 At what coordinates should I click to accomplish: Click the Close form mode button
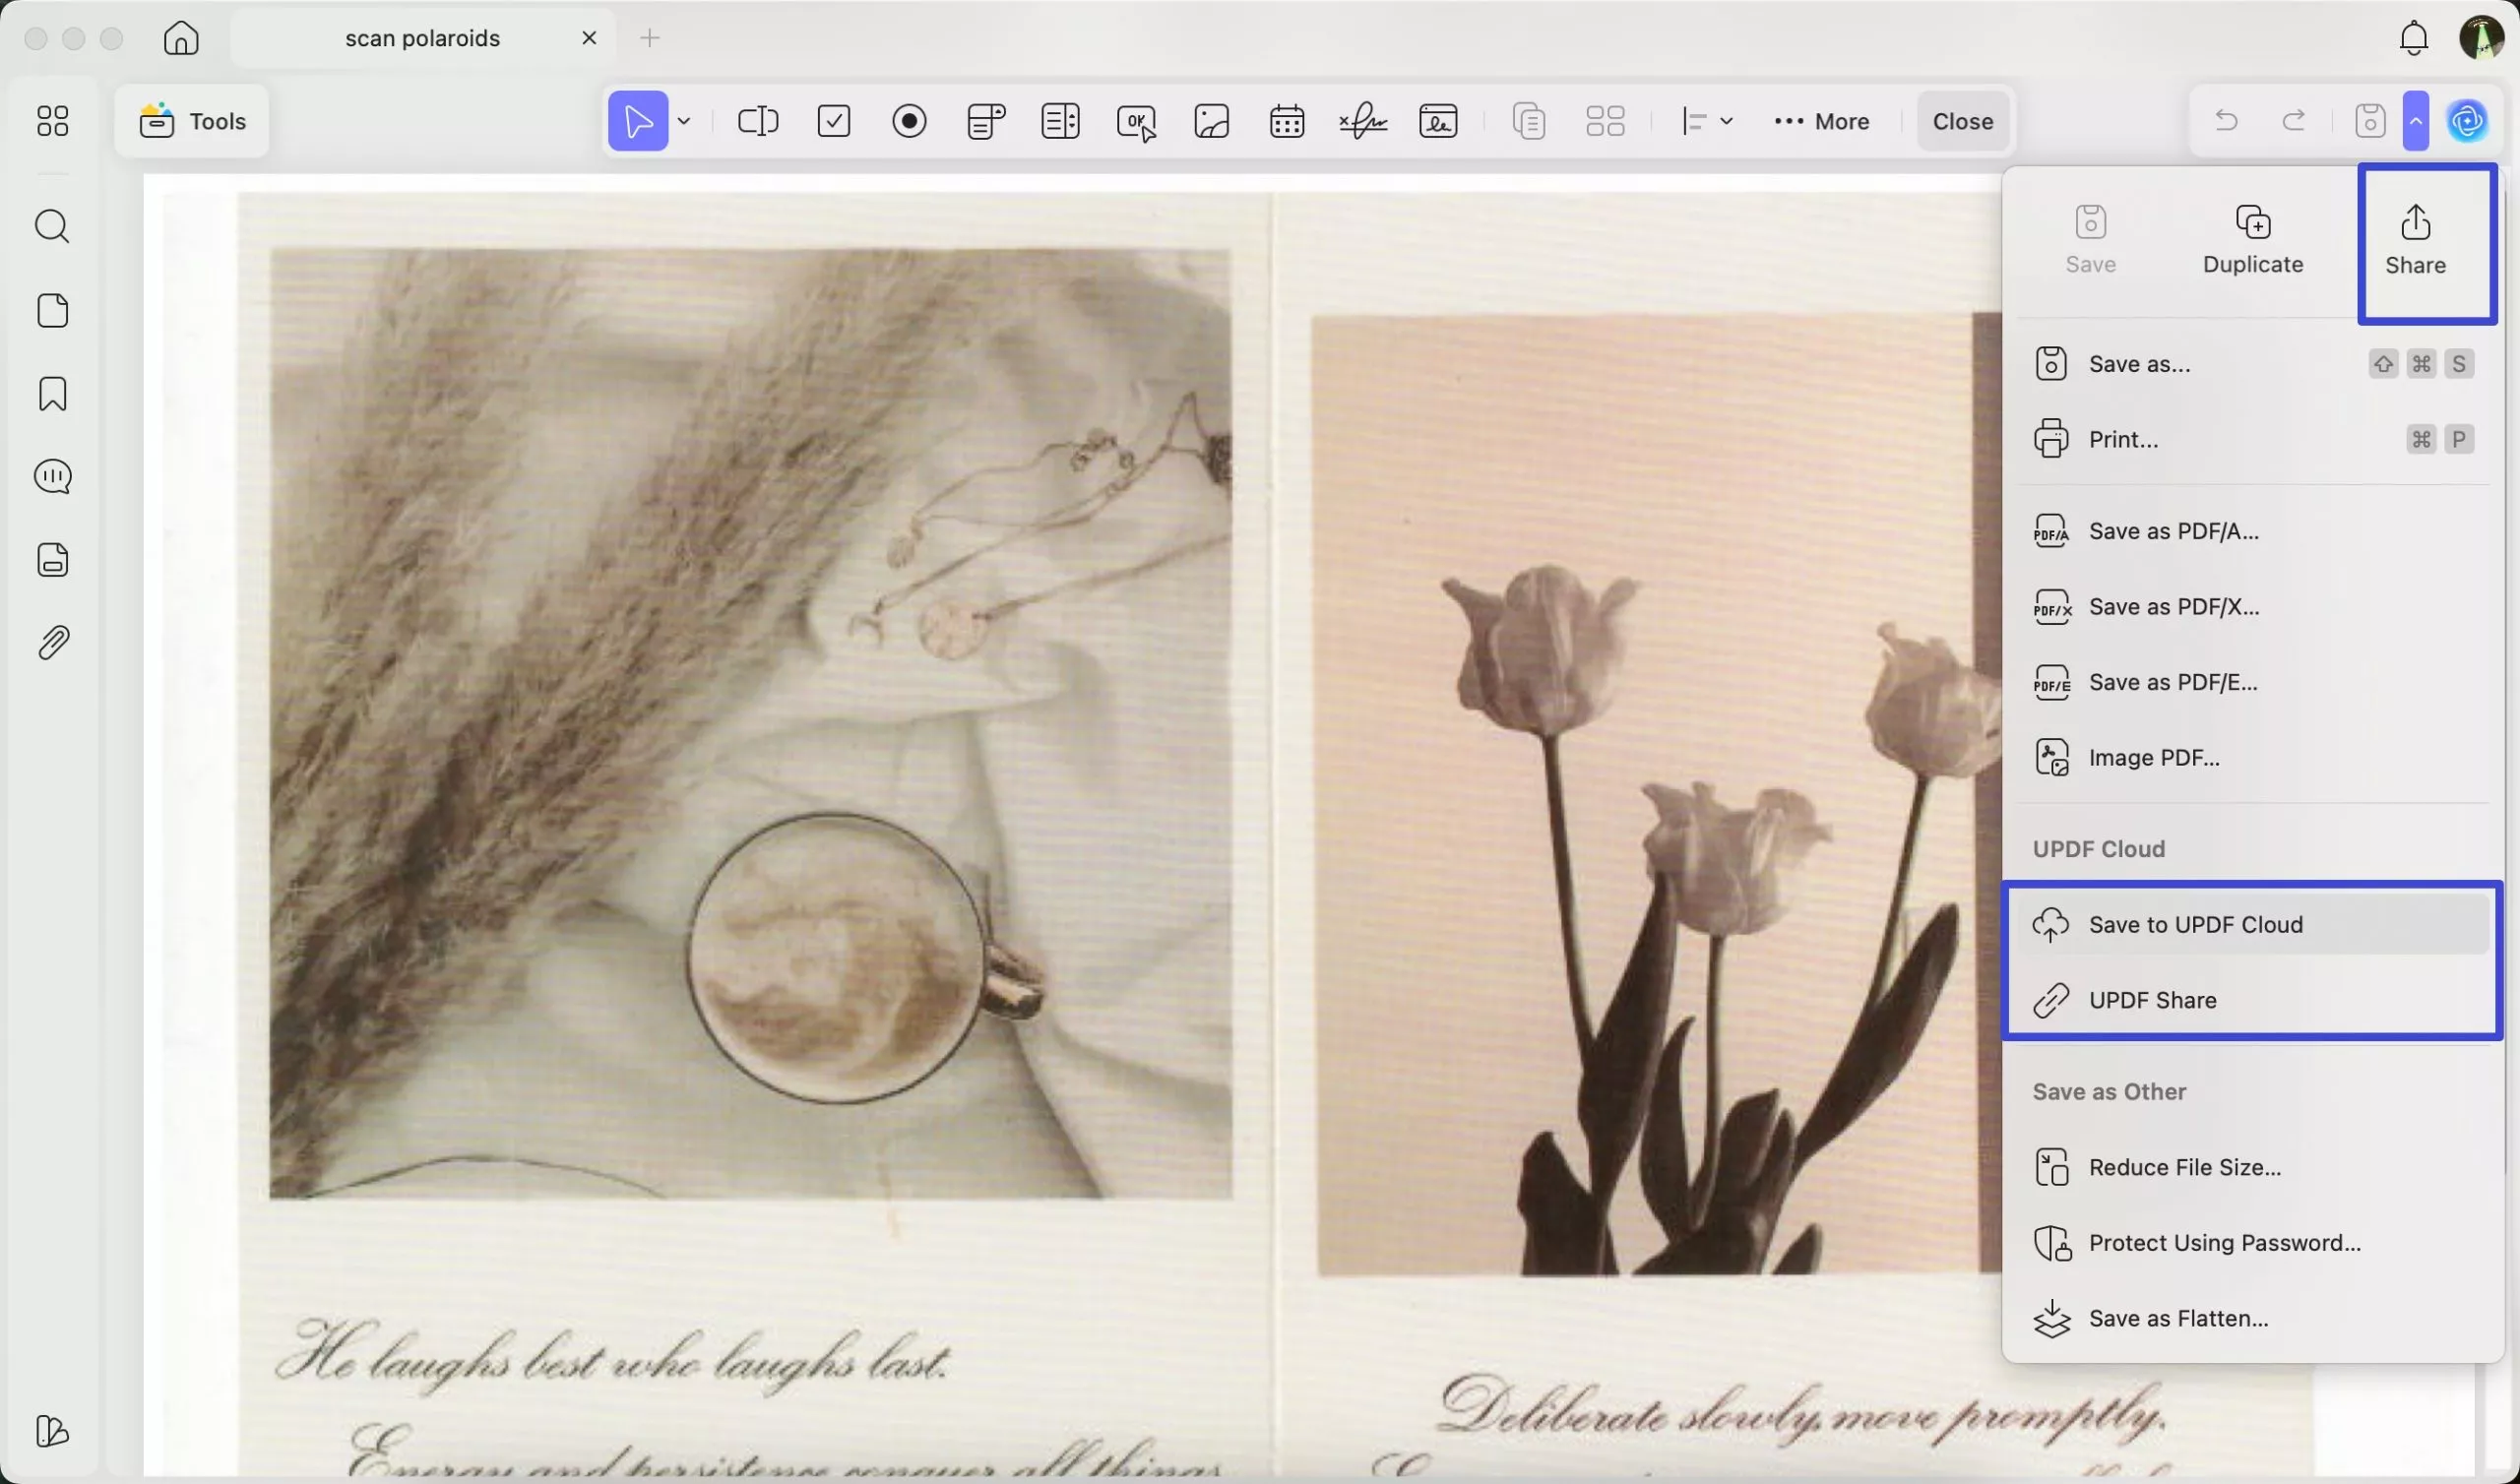tap(1962, 121)
